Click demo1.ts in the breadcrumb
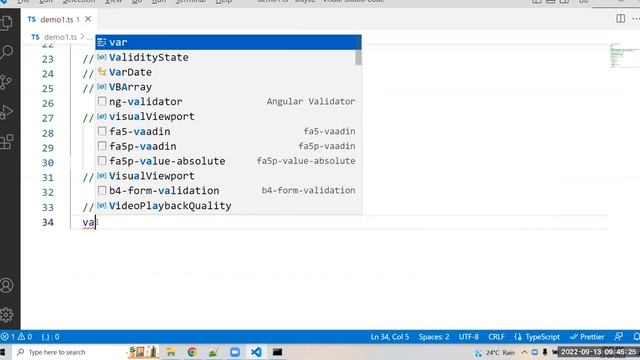 pos(60,37)
